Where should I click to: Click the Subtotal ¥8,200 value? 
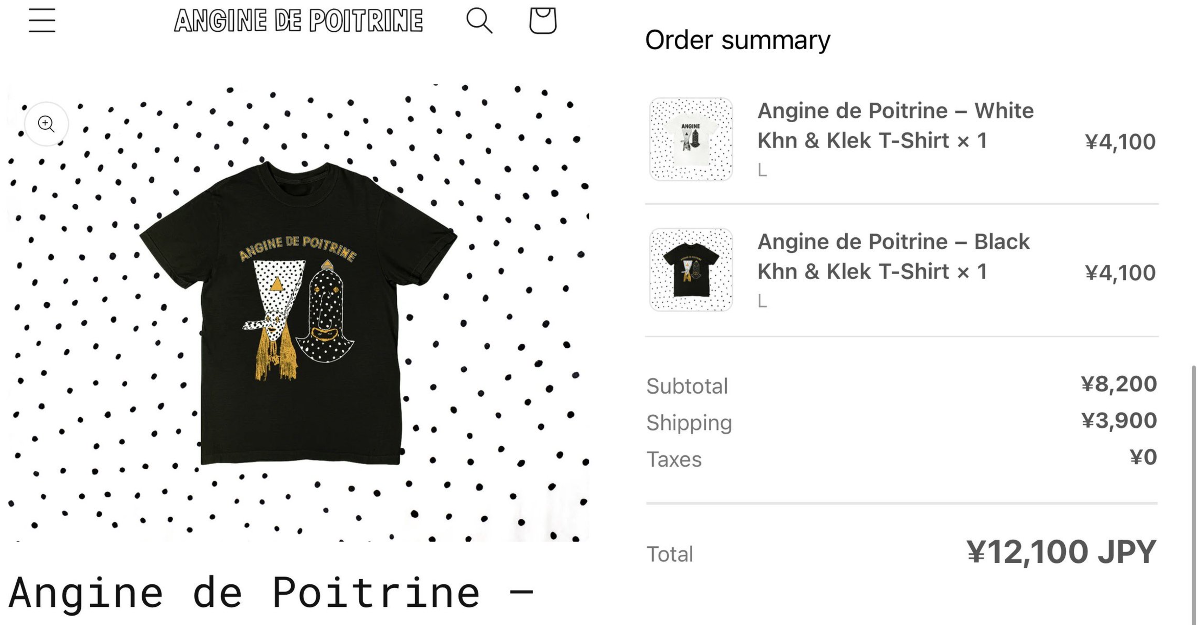coord(1119,384)
